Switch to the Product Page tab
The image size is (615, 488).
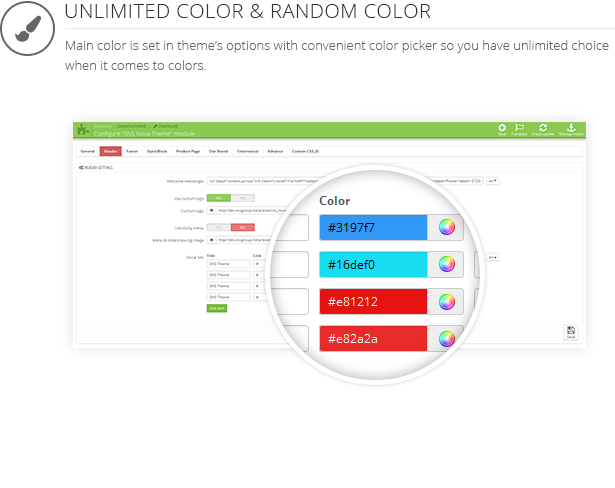pos(188,151)
